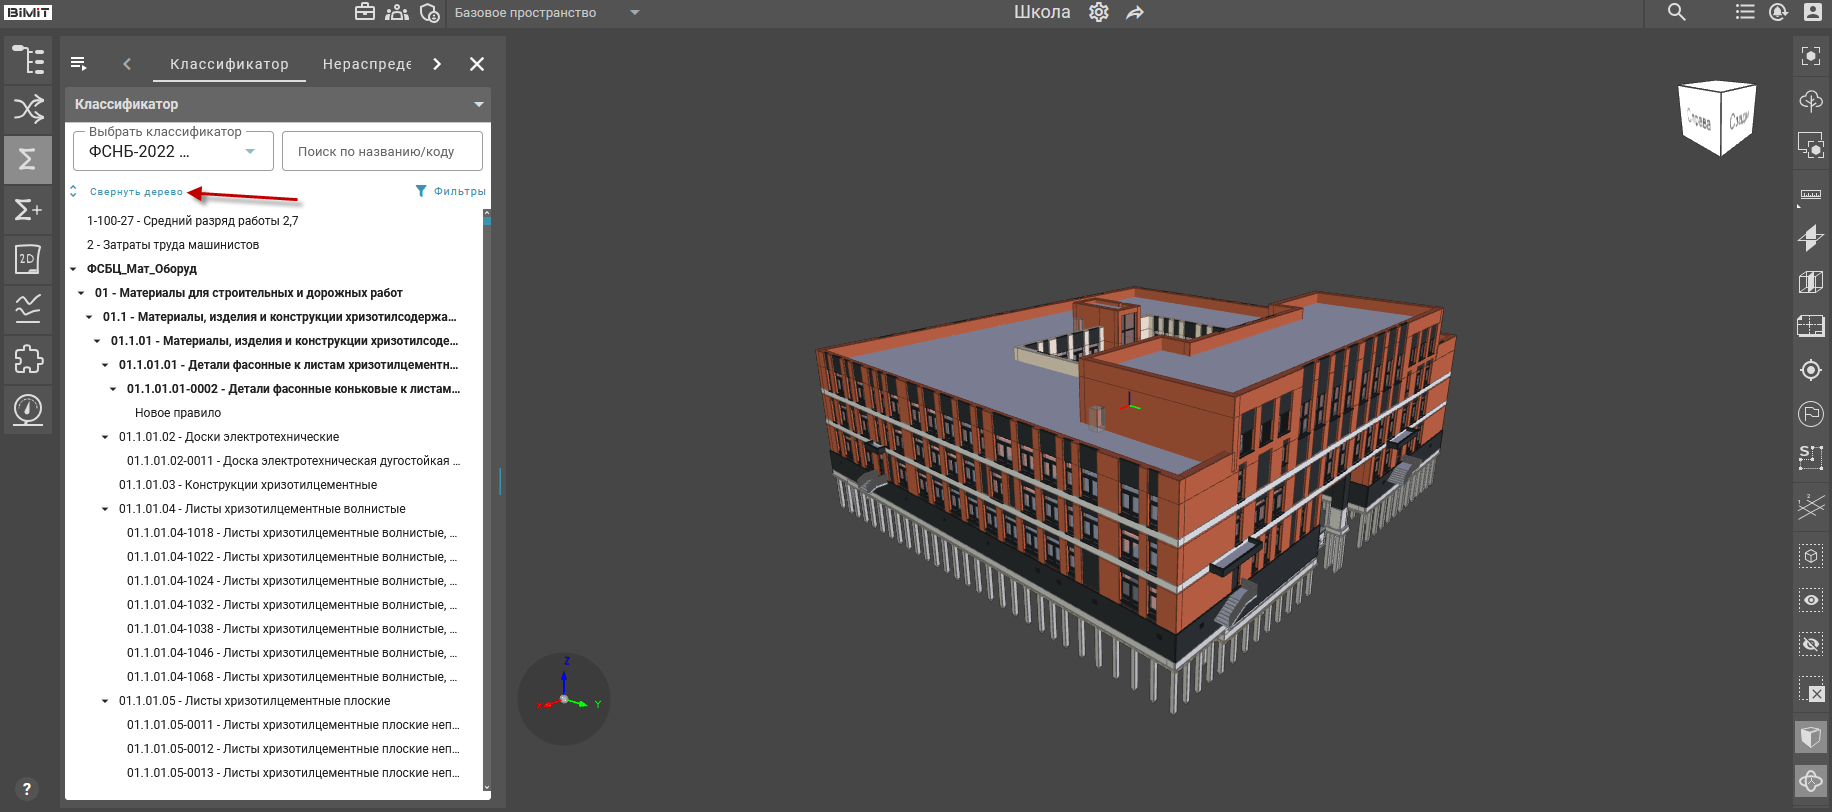Select the sigma classifier tool
Viewport: 1832px width, 812px height.
(28, 159)
